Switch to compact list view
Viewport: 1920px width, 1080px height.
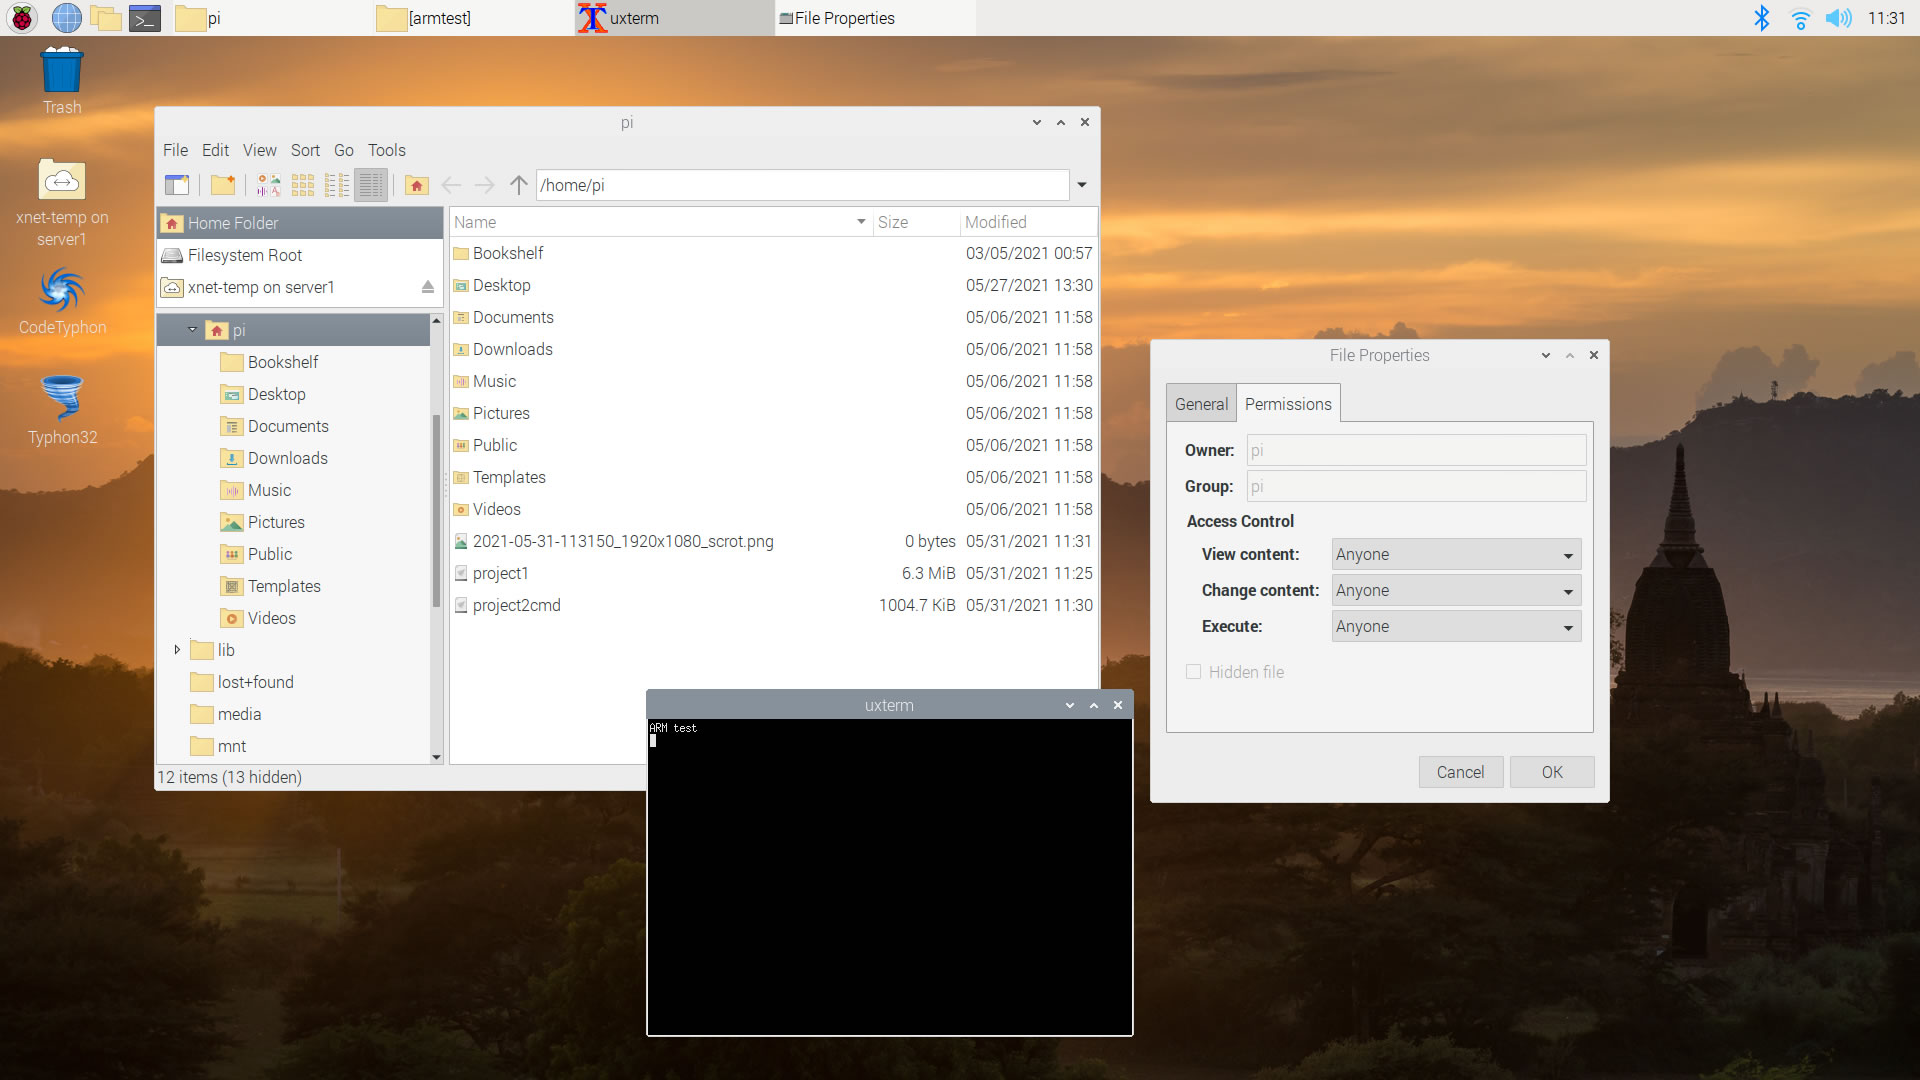click(337, 185)
